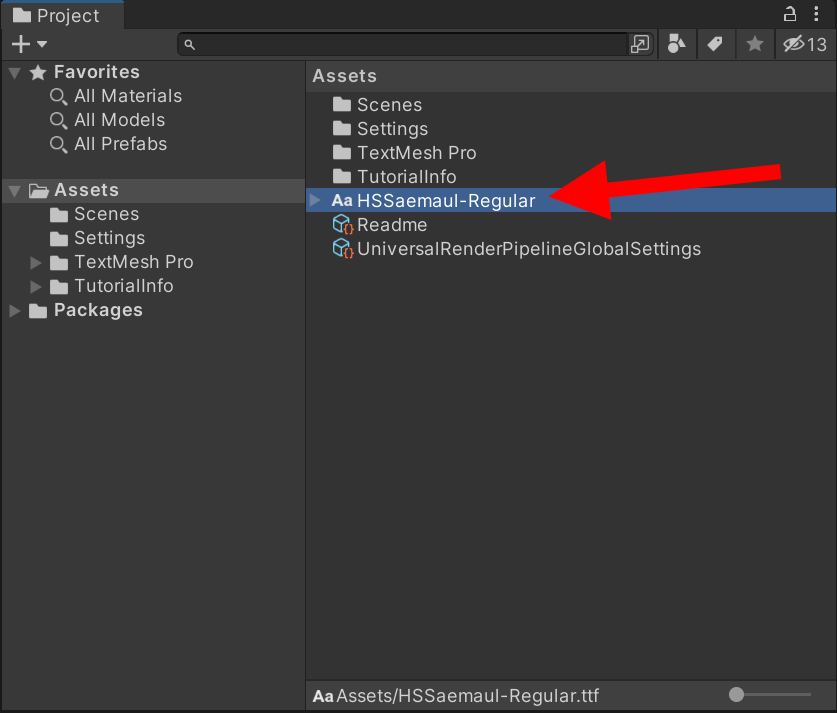This screenshot has width=837, height=713.
Task: Toggle hidden packages visibility (13)
Action: point(805,44)
